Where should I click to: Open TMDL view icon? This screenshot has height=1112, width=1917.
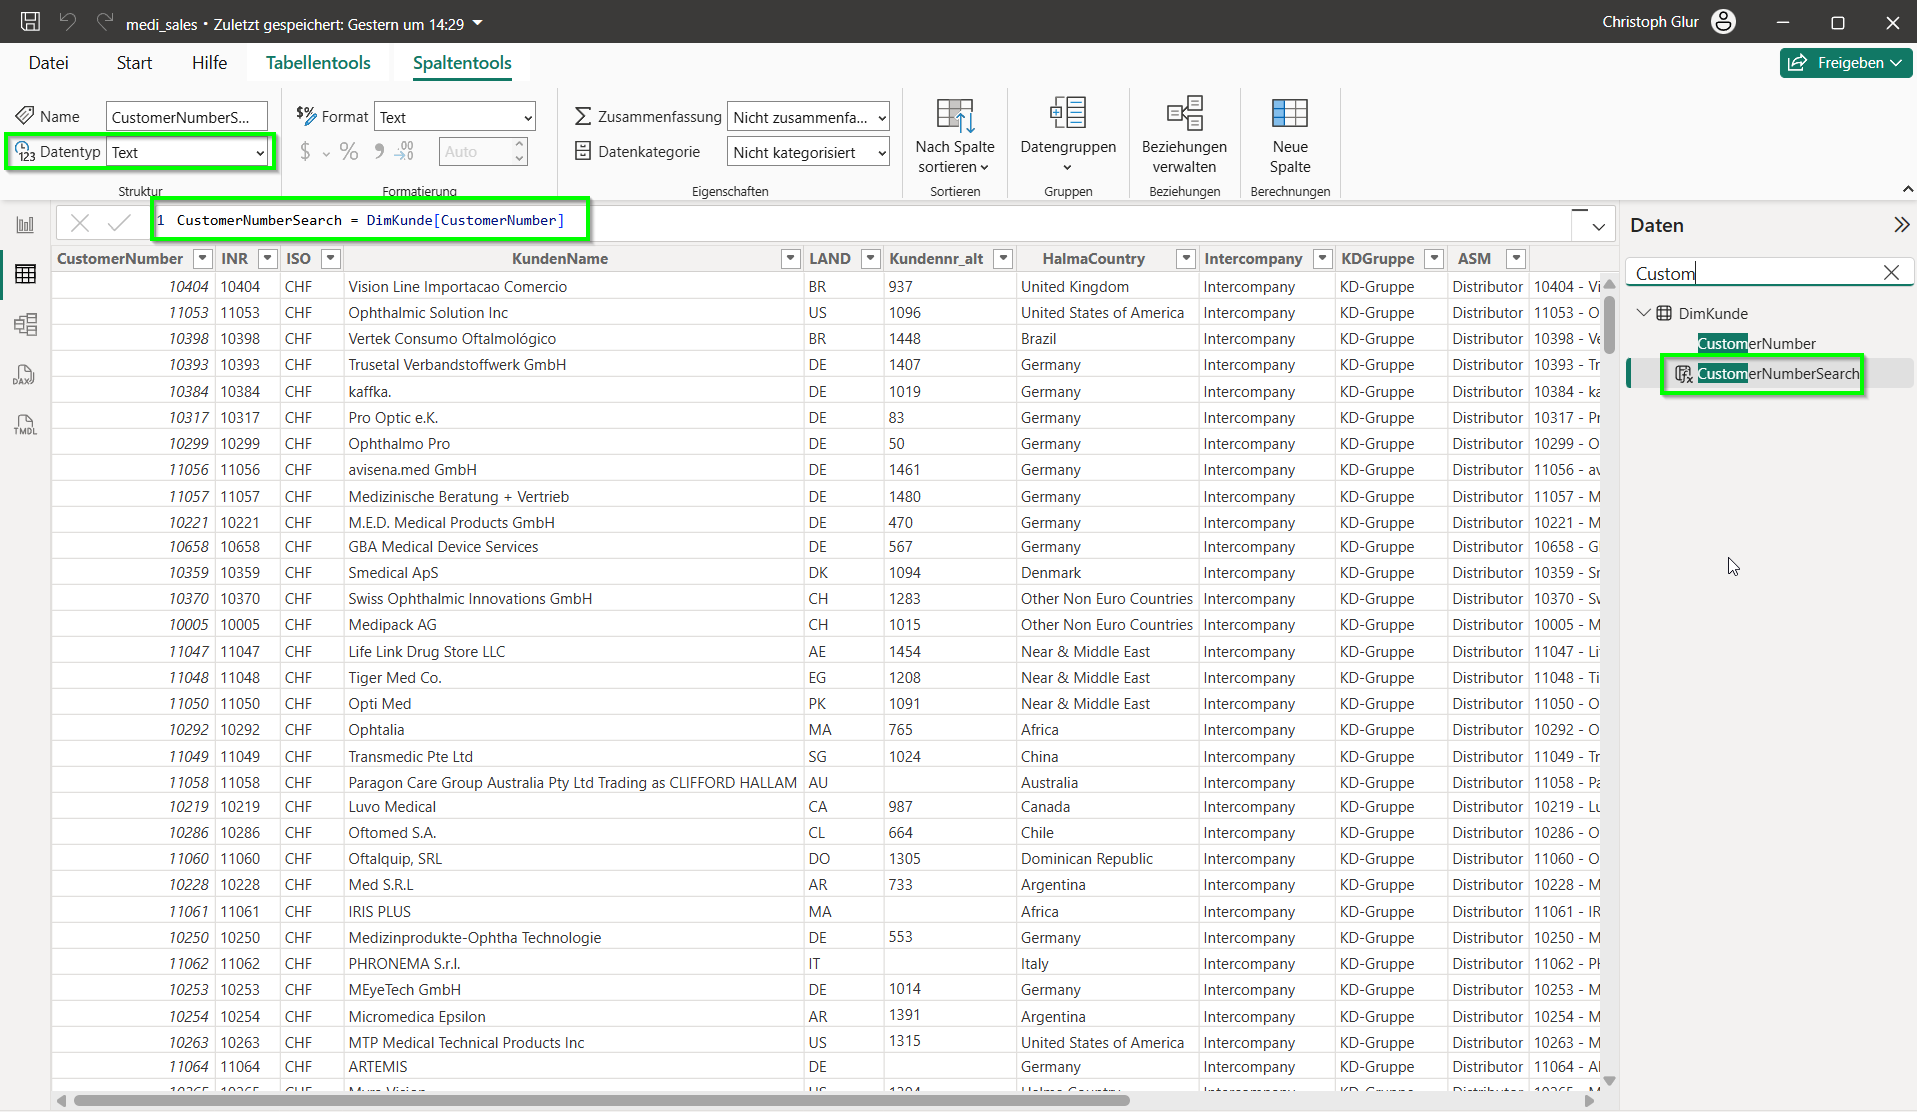(26, 425)
